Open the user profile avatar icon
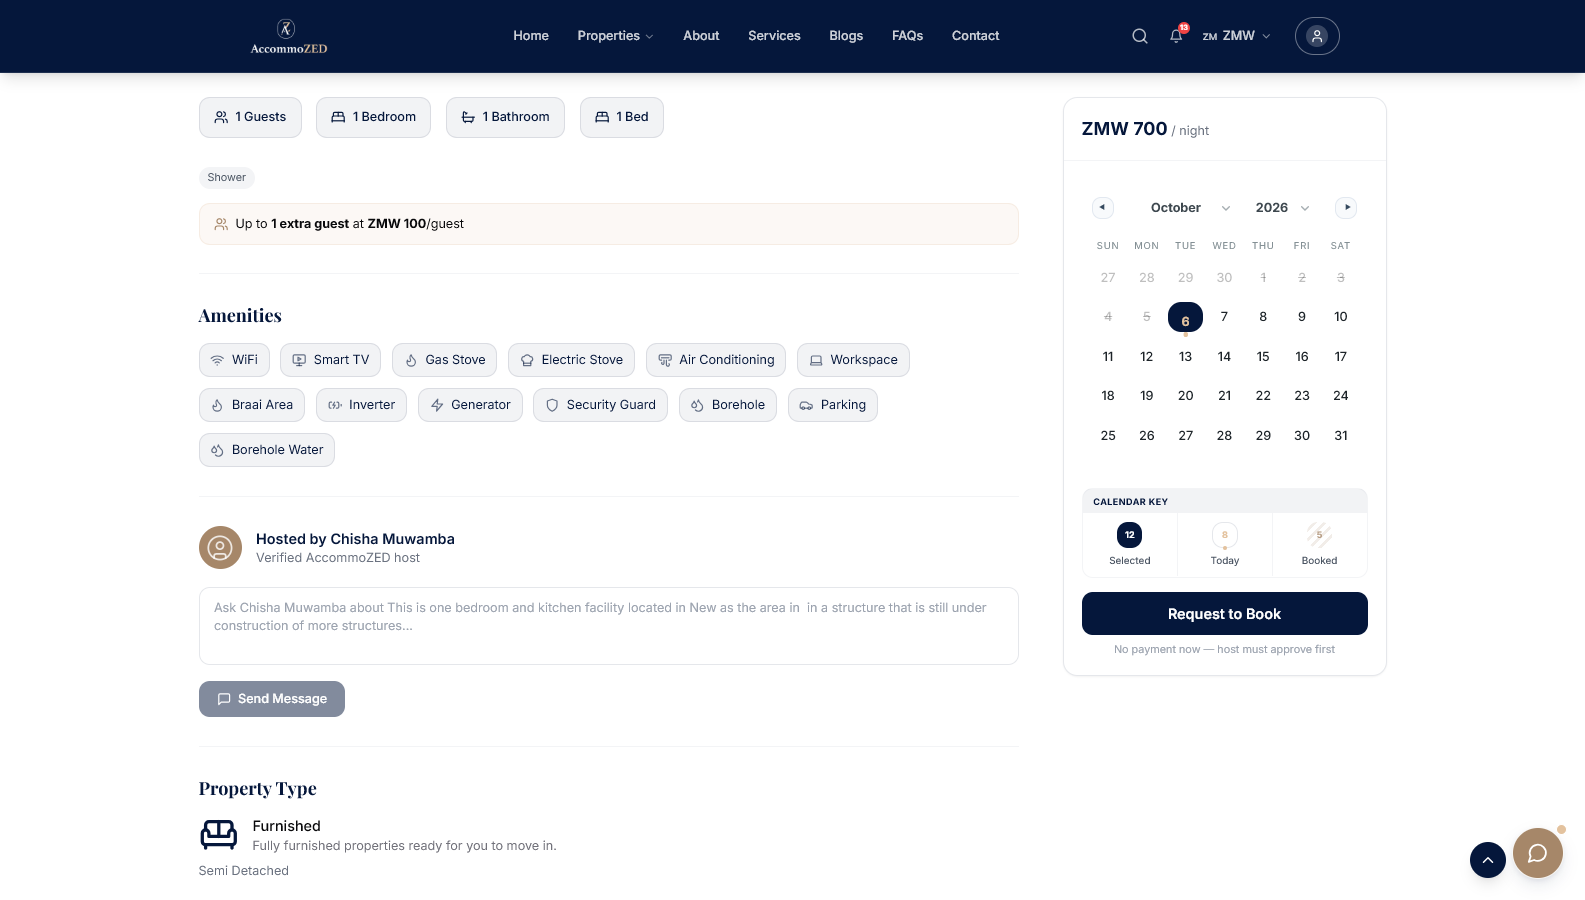1585x900 pixels. (x=1317, y=36)
